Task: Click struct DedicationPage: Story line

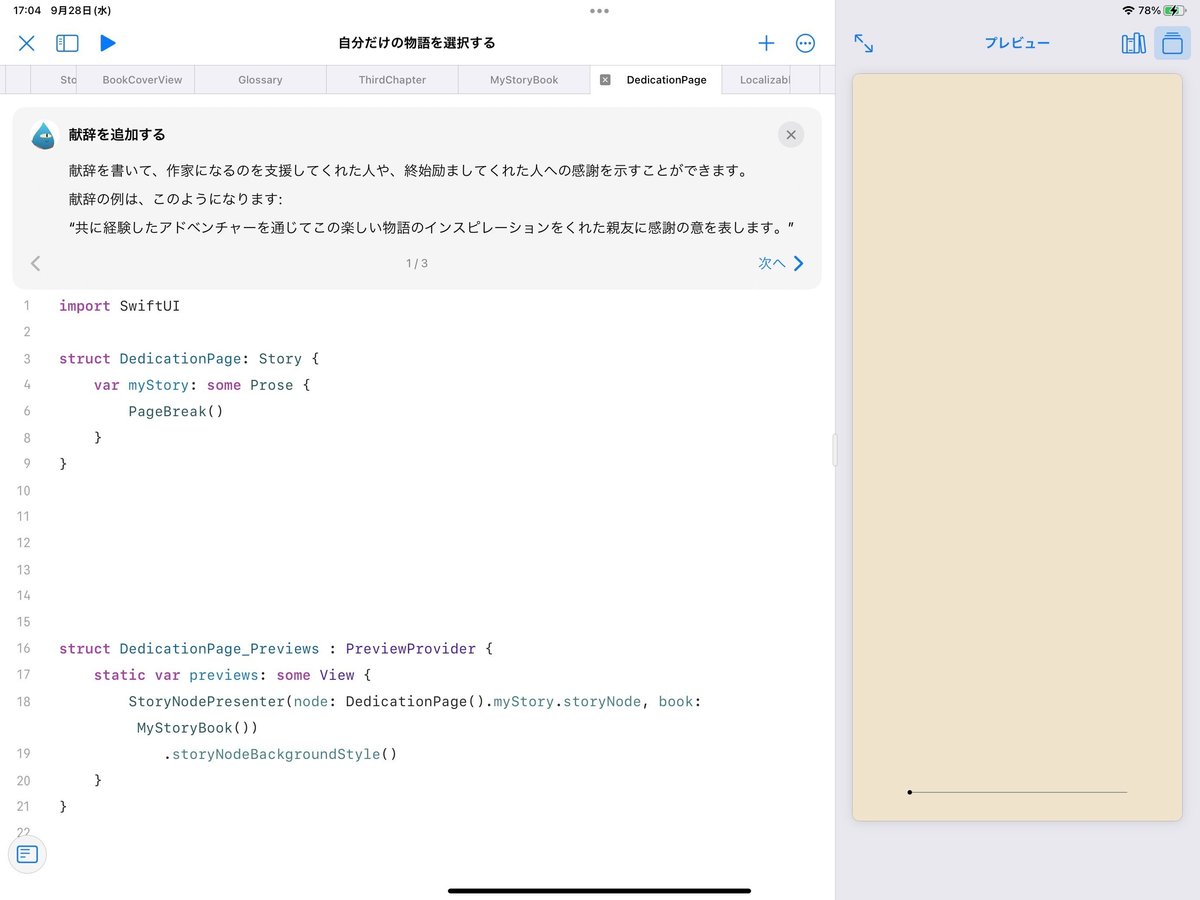Action: click(x=189, y=358)
